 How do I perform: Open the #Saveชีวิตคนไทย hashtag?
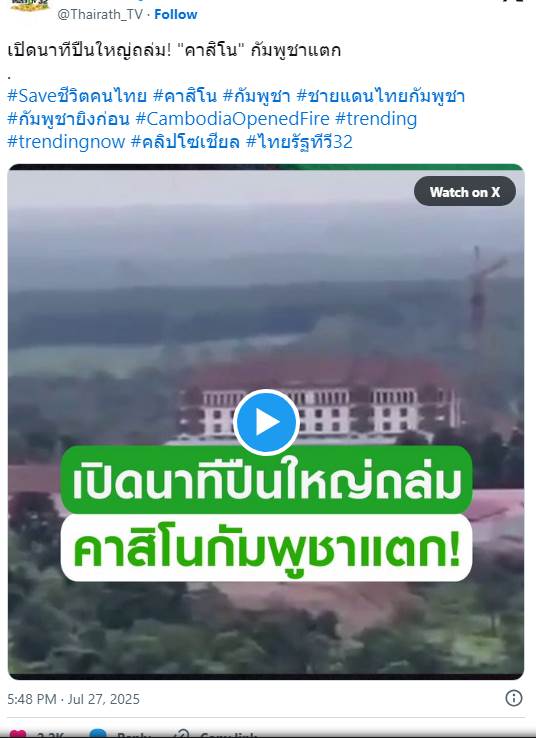(x=77, y=96)
